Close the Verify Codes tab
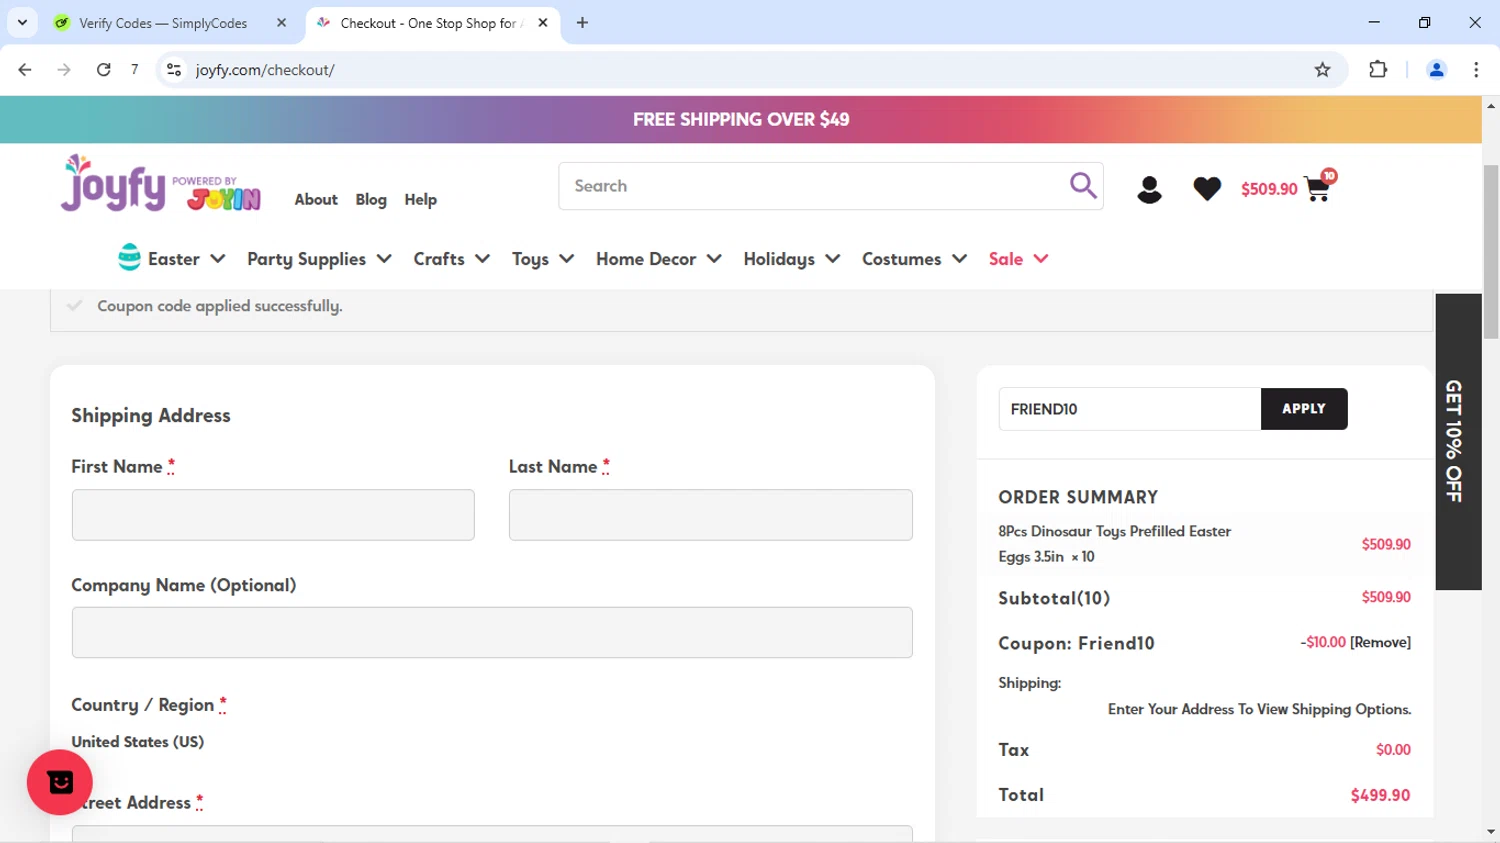The width and height of the screenshot is (1500, 843). pos(281,23)
